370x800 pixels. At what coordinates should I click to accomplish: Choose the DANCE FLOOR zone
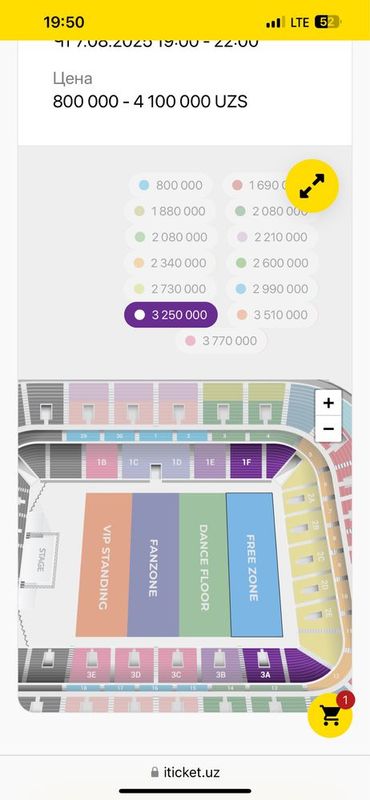tap(203, 565)
